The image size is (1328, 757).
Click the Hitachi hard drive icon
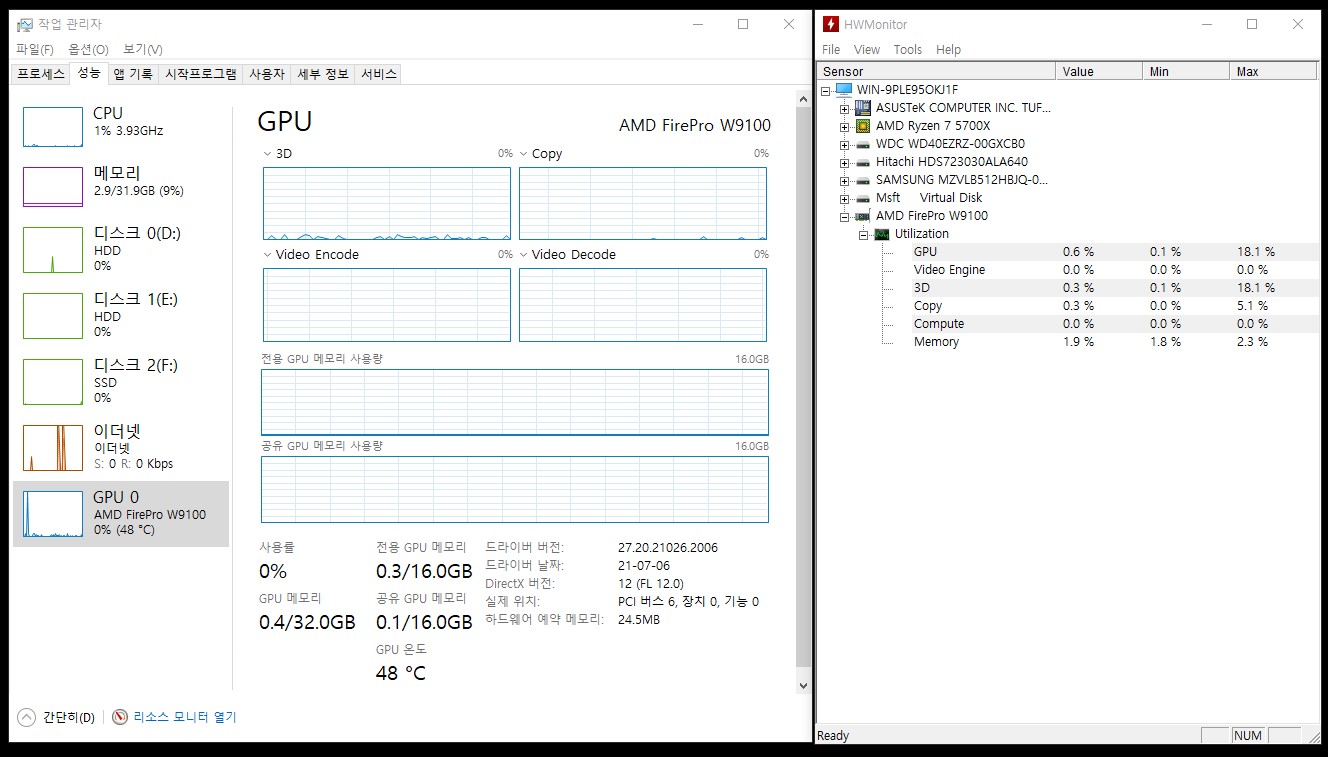863,162
